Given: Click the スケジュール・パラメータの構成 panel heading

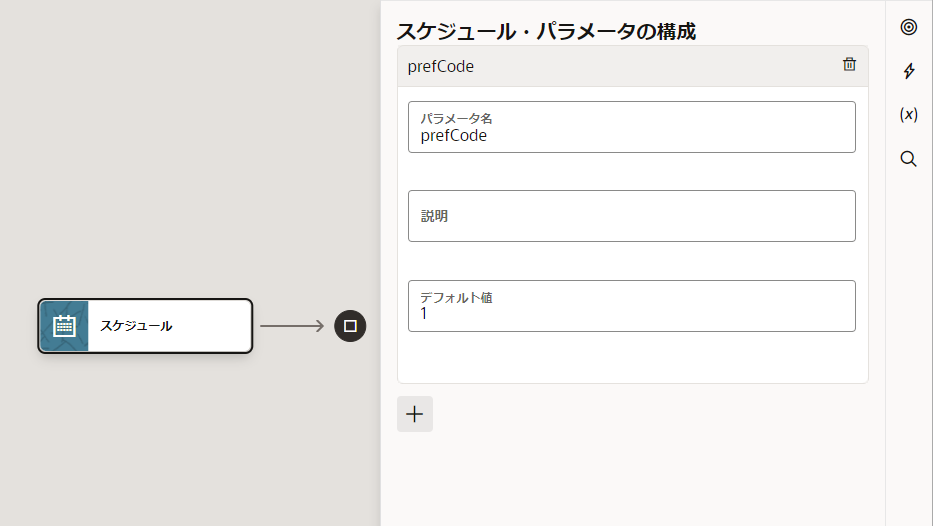Looking at the screenshot, I should (546, 31).
